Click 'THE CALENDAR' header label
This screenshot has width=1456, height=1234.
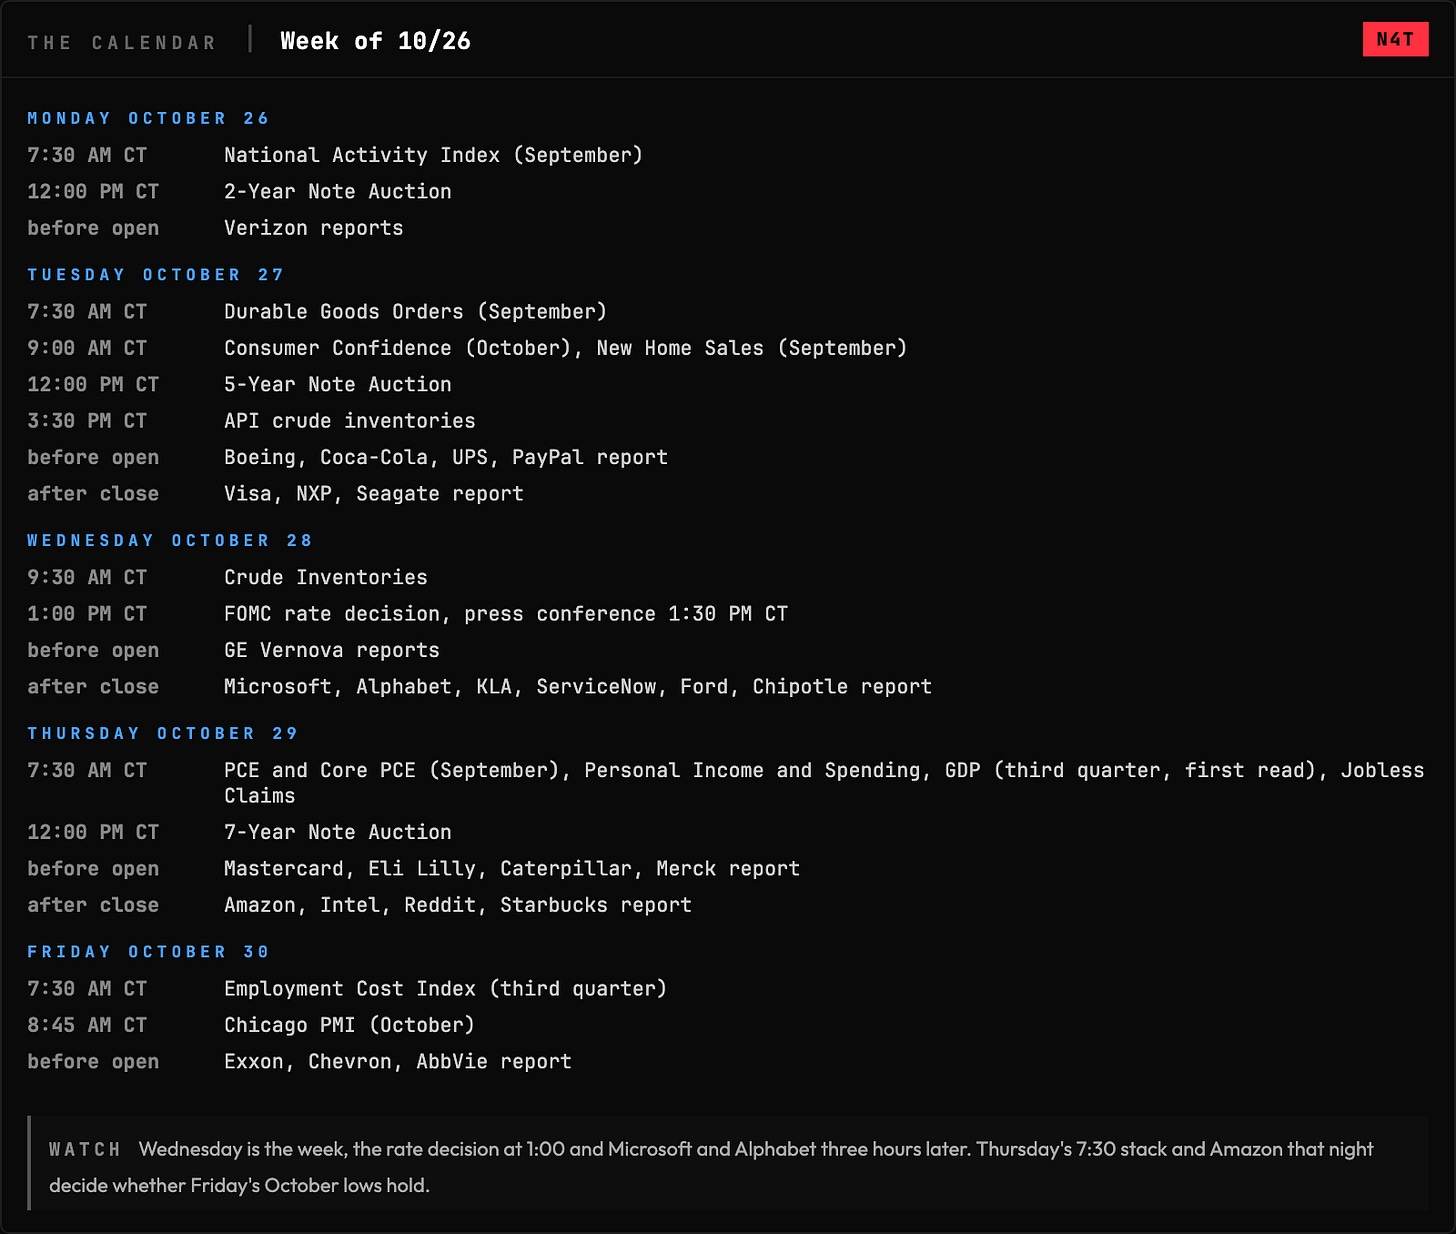(122, 43)
